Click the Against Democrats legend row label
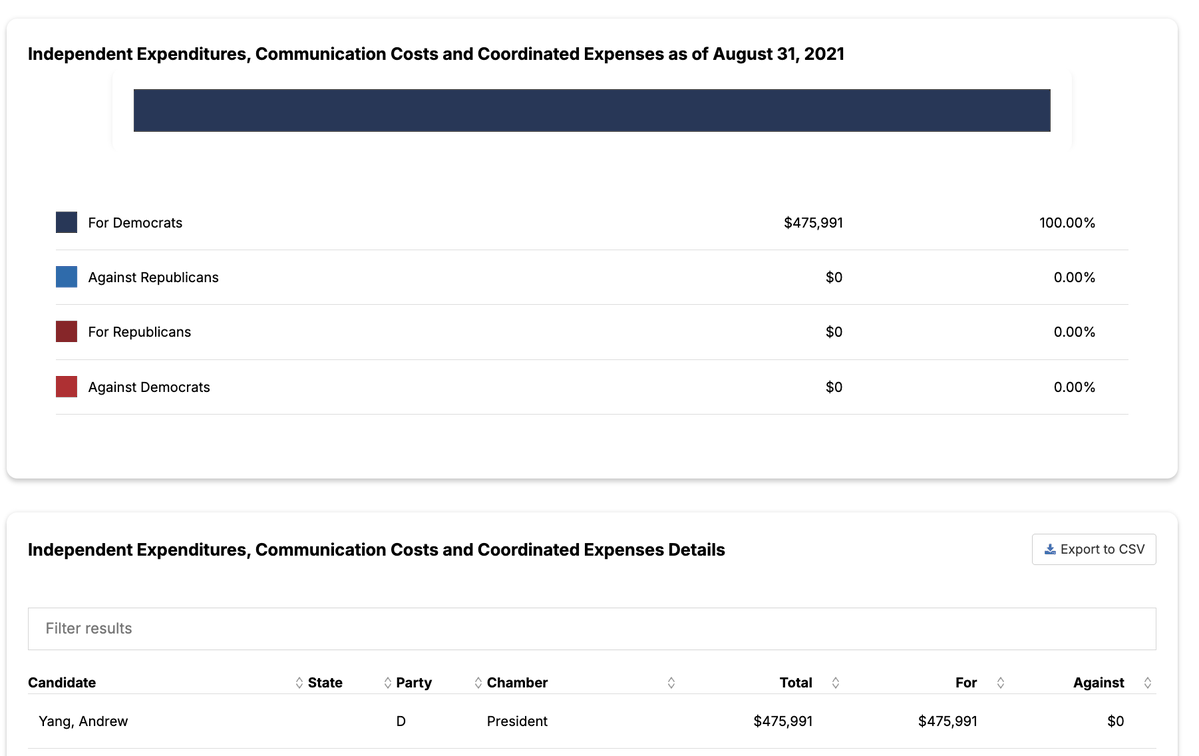Image resolution: width=1199 pixels, height=756 pixels. 149,387
